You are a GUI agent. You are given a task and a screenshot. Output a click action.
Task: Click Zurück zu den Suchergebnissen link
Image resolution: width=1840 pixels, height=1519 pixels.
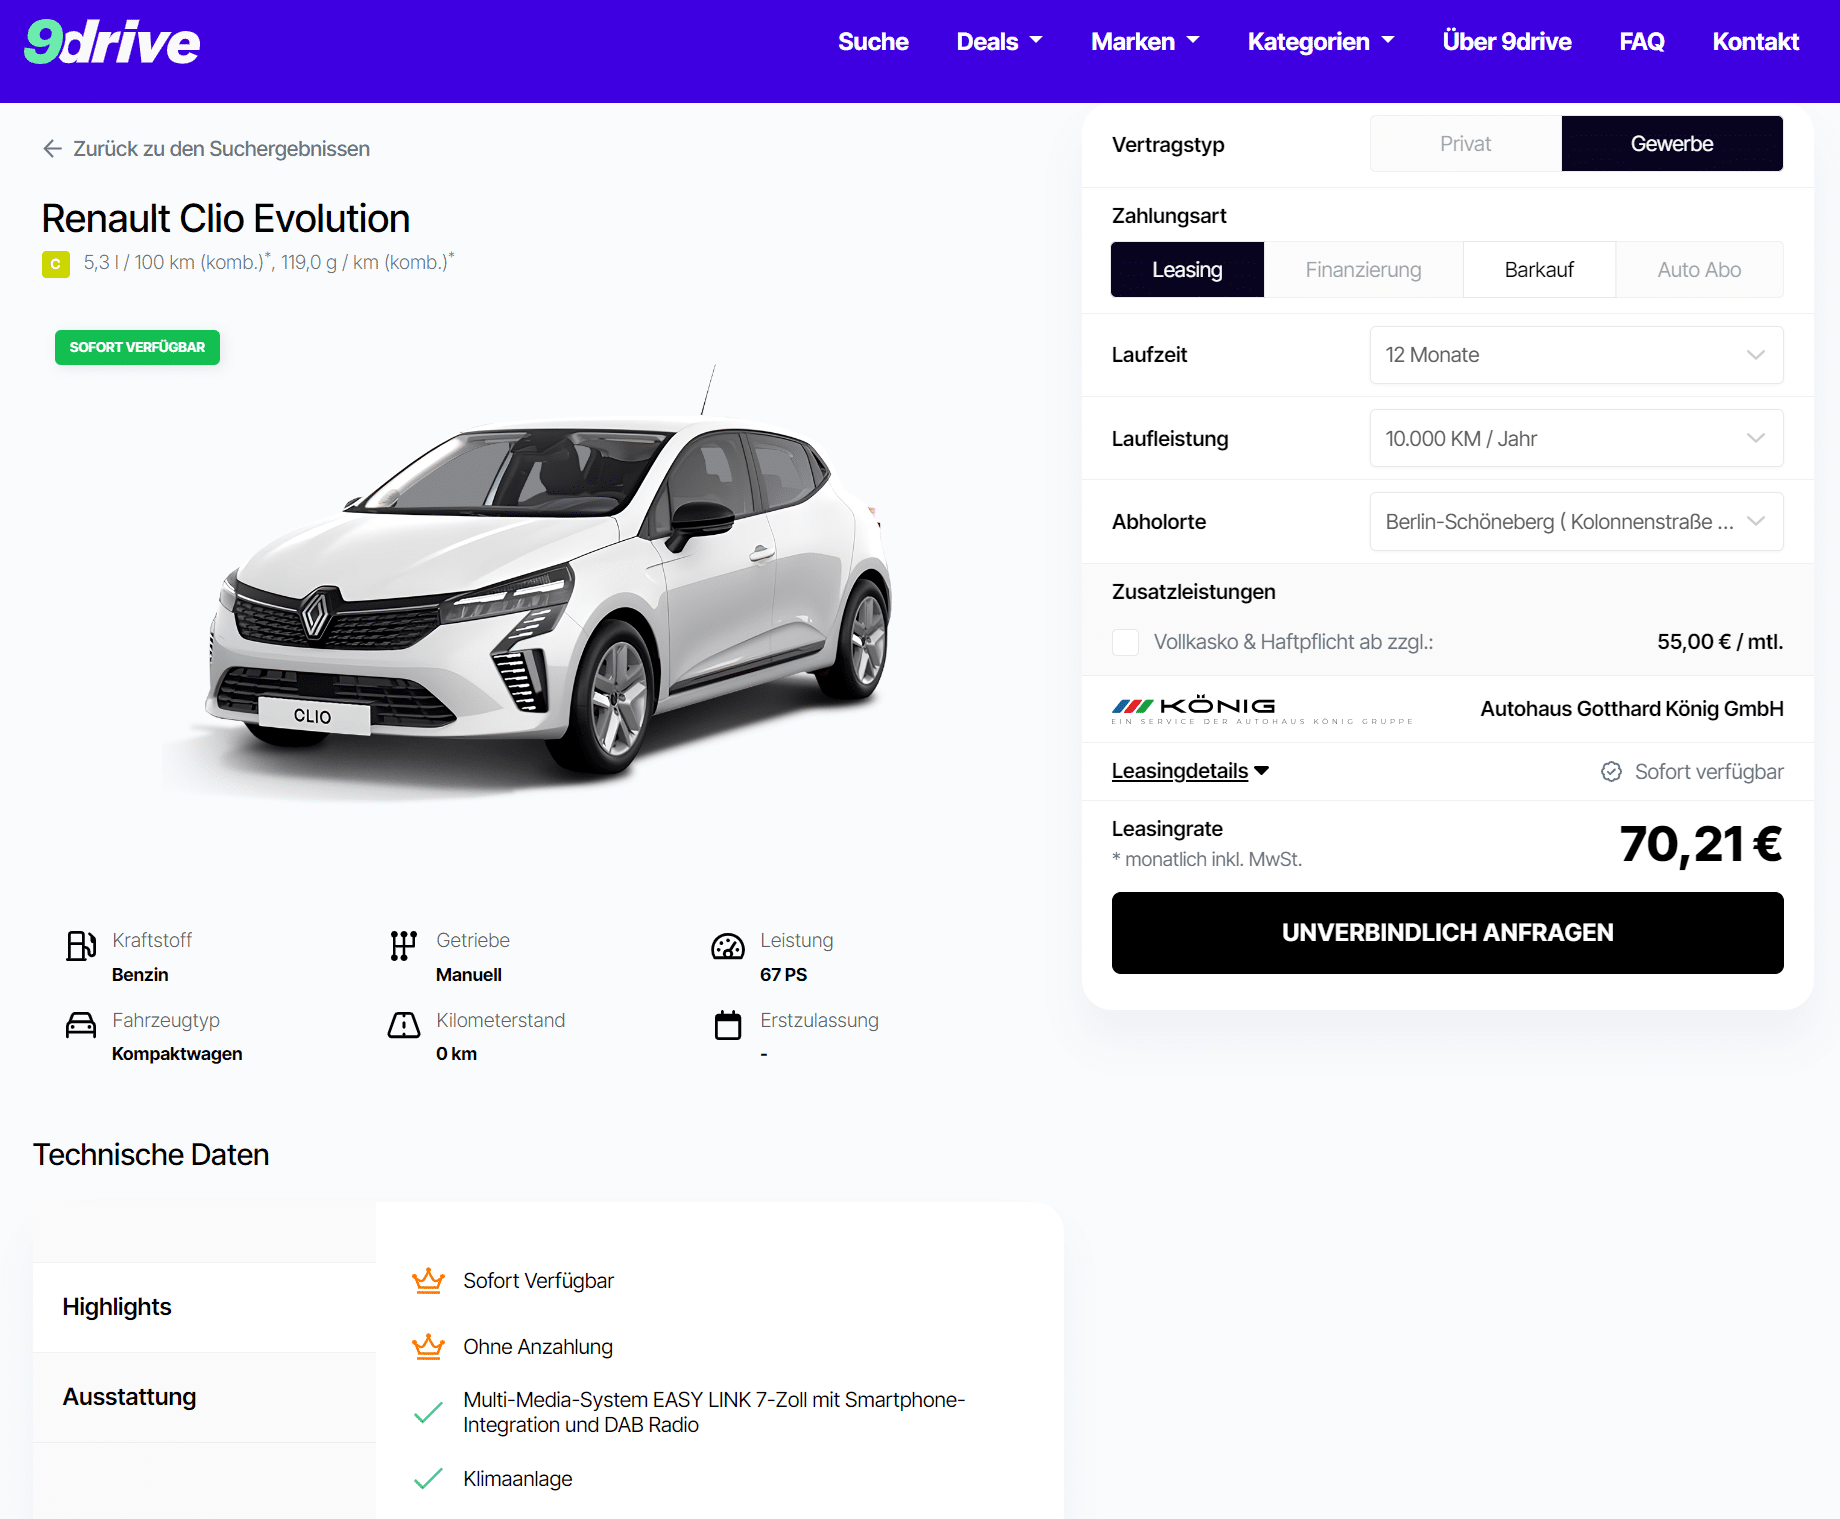tap(206, 149)
